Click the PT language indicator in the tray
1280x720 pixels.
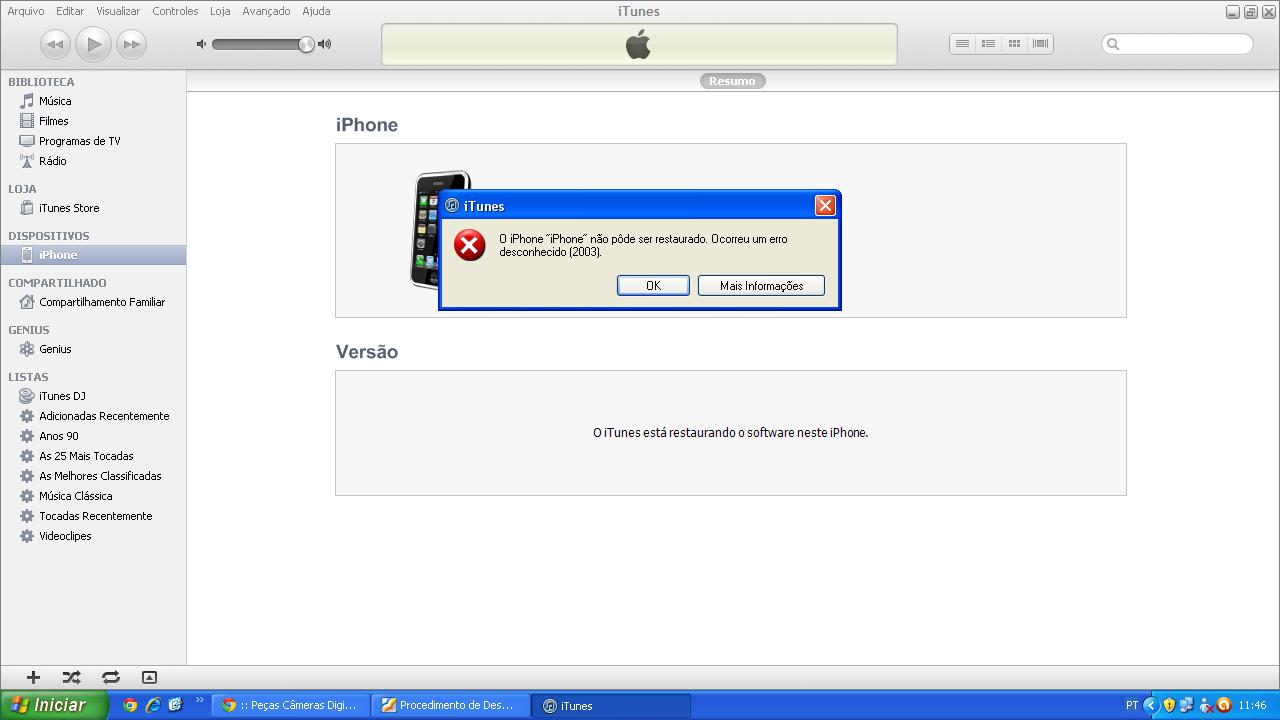click(1132, 705)
